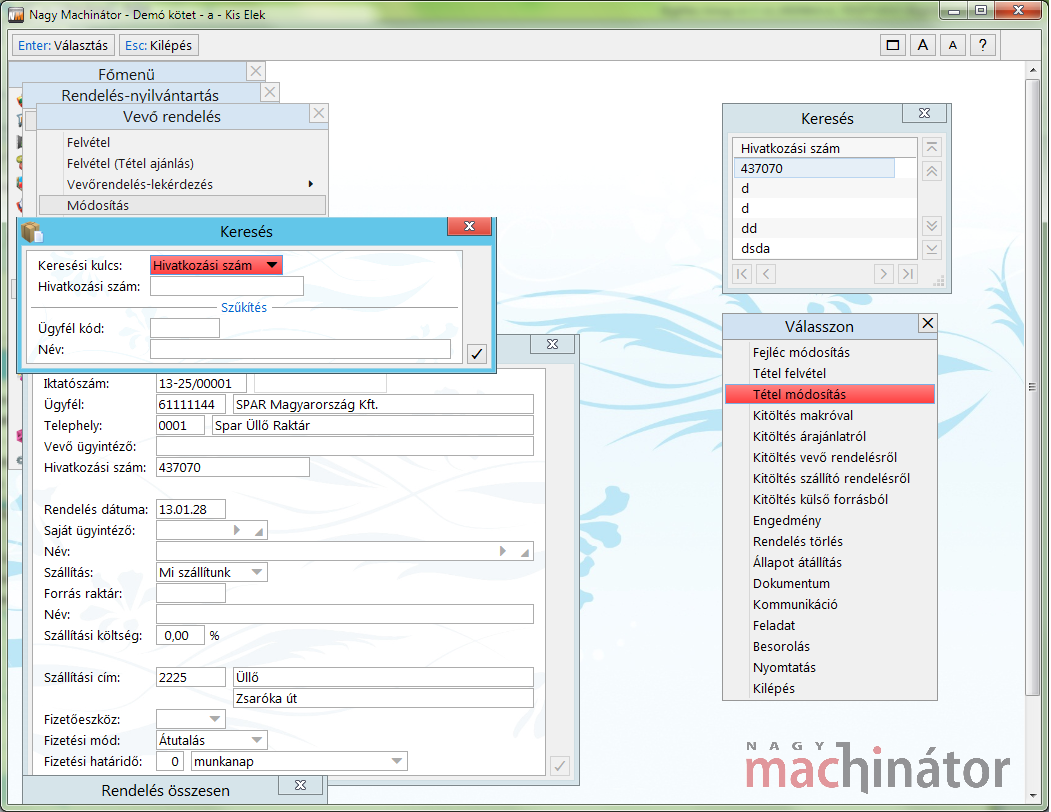Open the Fizetőeszköz dropdown
The image size is (1051, 812).
[x=215, y=719]
